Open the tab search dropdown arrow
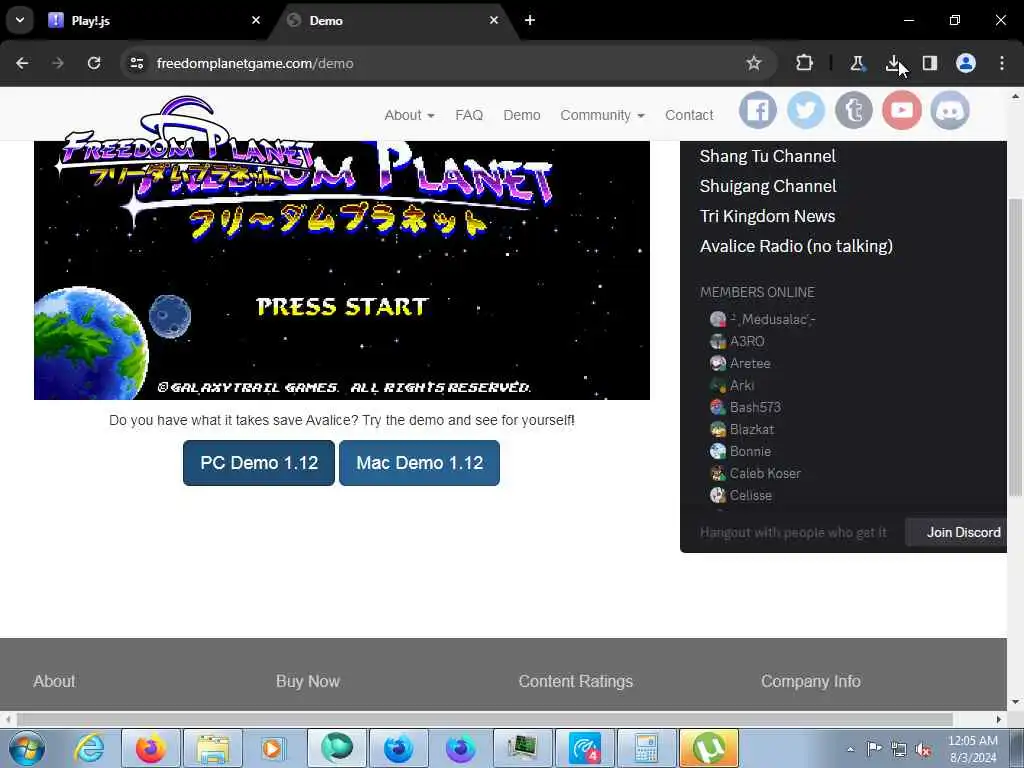This screenshot has height=768, width=1024. tap(20, 20)
